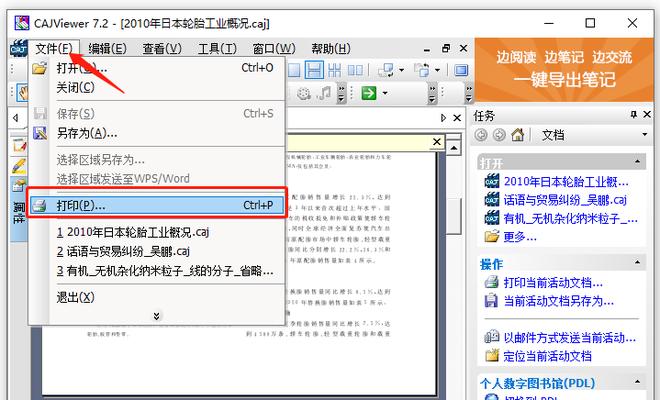This screenshot has width=660, height=400.
Task: Open recent file 3 有机_无机杂化纳米粒子
Action: [x=158, y=271]
